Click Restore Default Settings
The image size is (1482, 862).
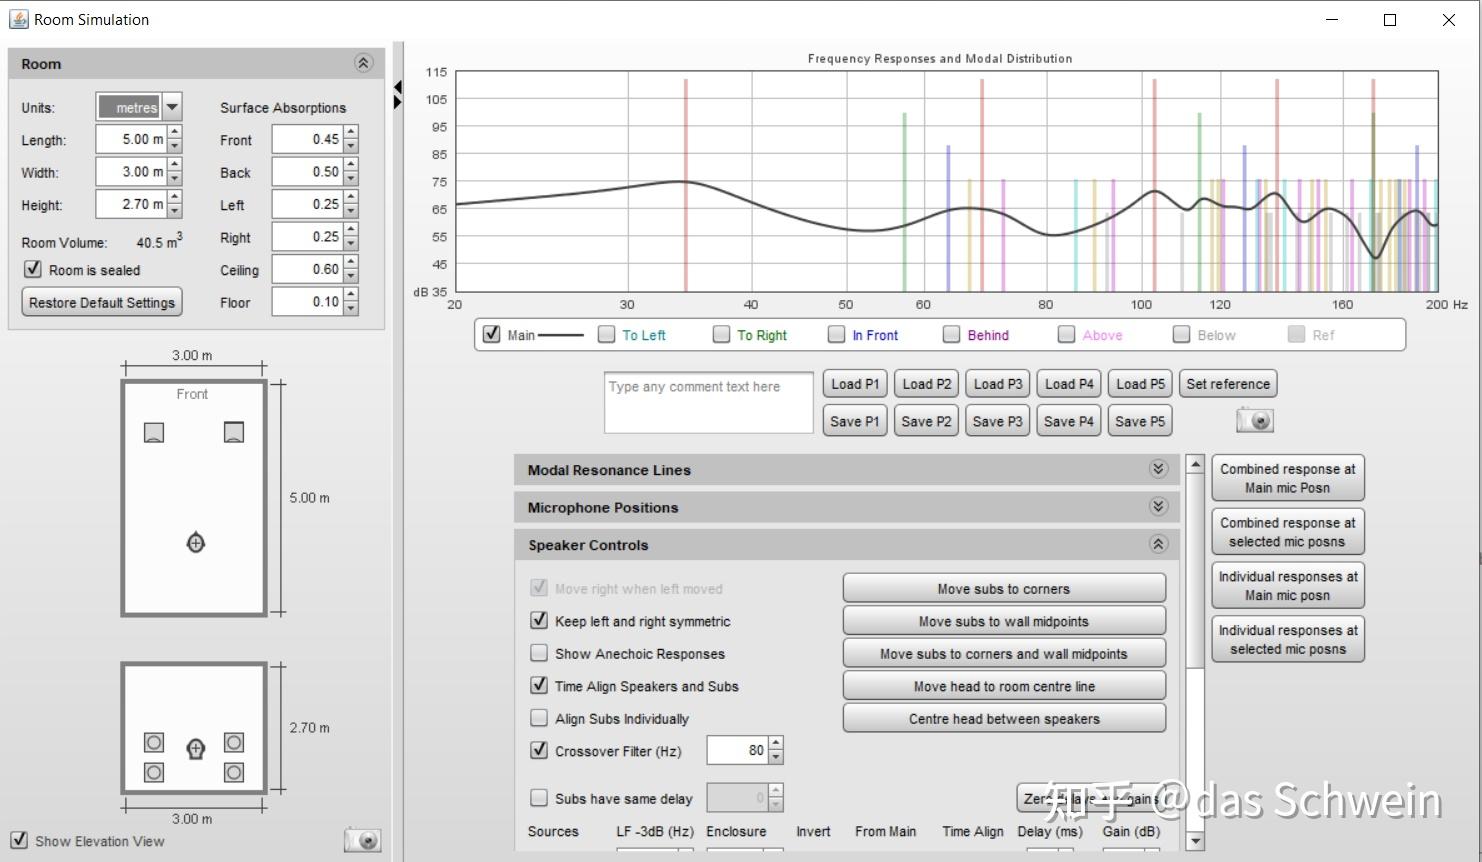coord(102,303)
